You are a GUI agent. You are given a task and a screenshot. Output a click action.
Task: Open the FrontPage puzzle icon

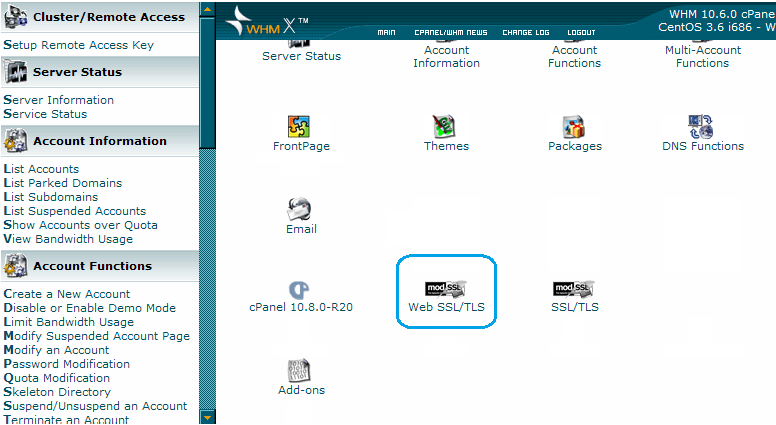click(x=298, y=126)
